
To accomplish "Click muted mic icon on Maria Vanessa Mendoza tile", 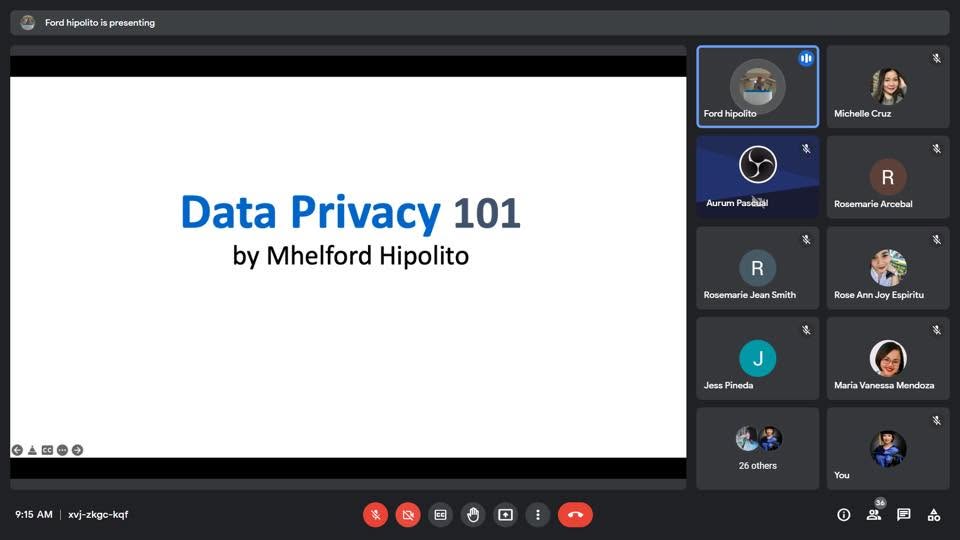I will tap(936, 330).
